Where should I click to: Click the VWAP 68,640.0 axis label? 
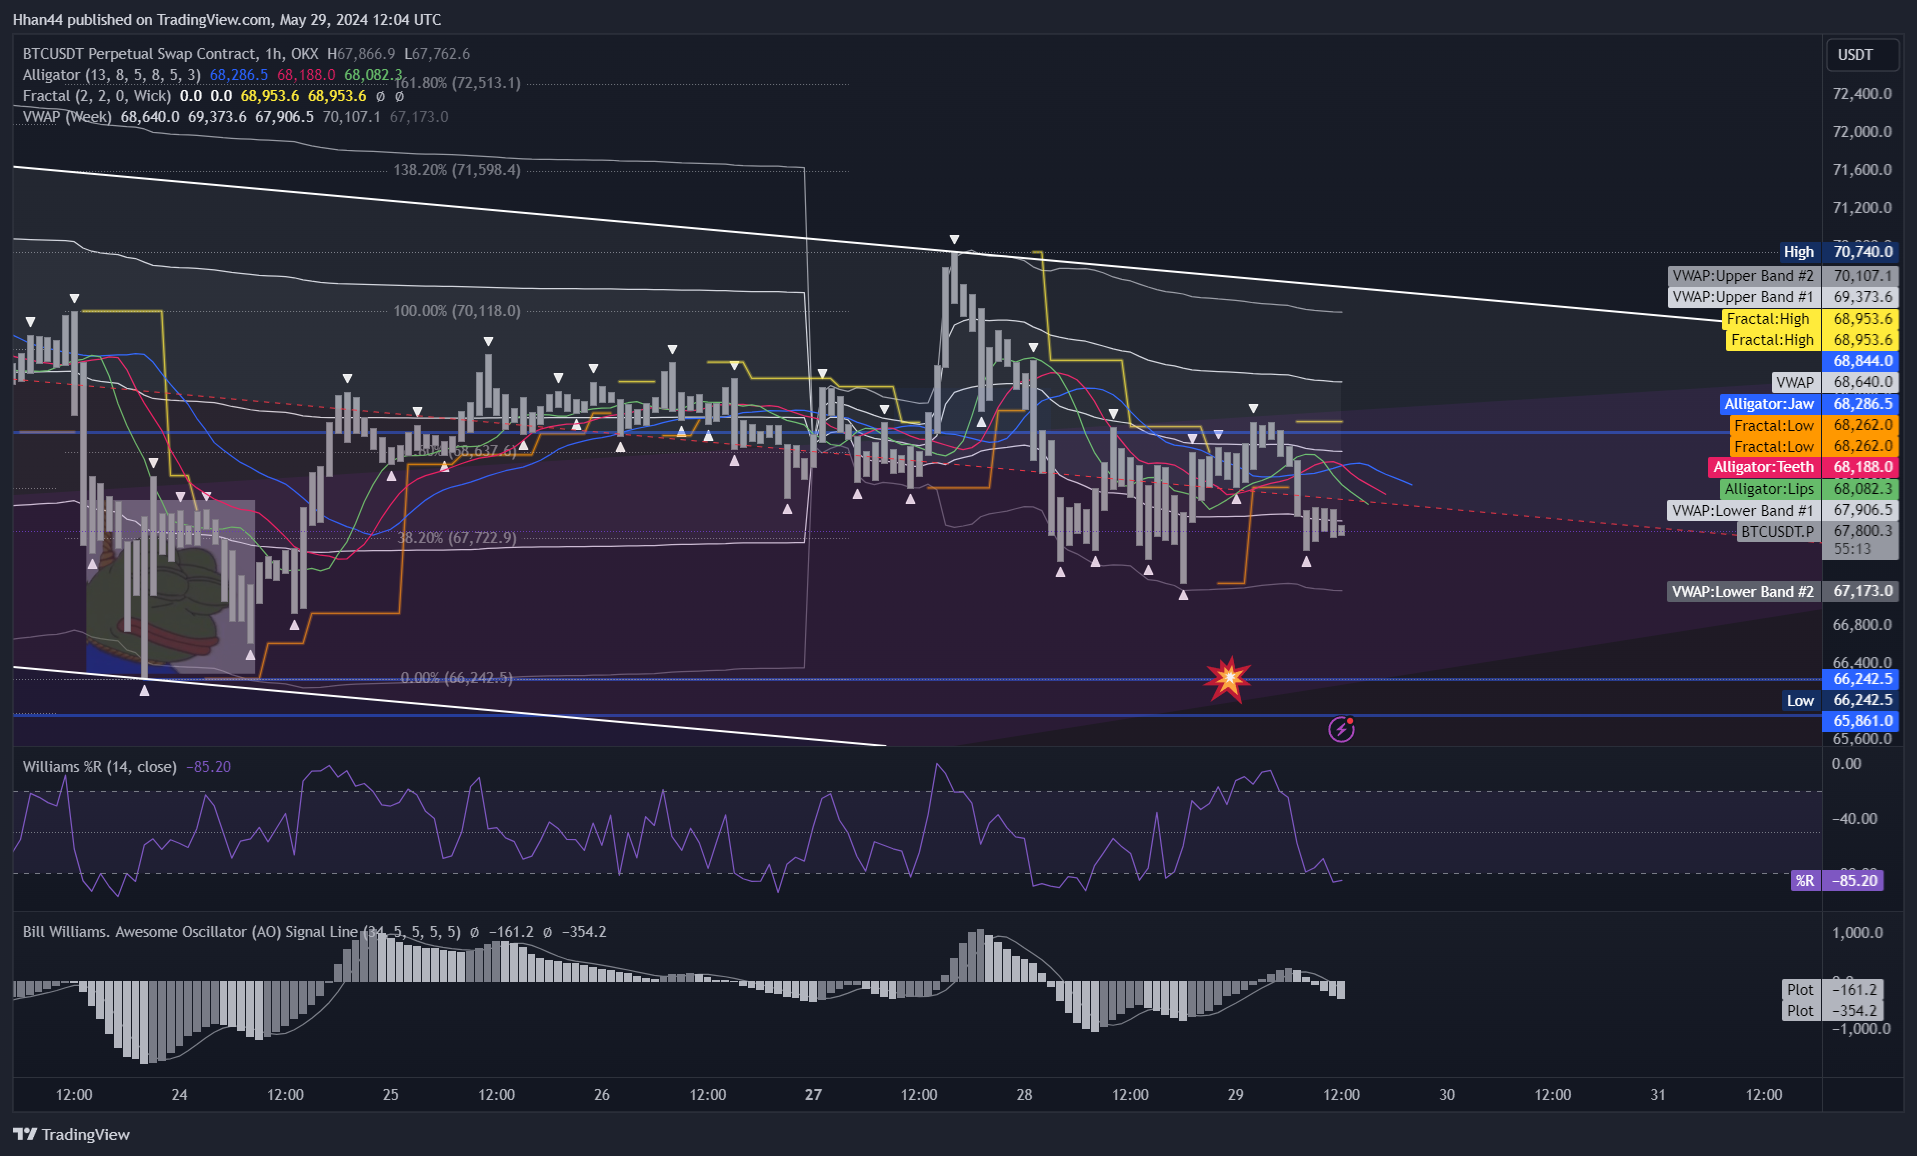[1835, 382]
